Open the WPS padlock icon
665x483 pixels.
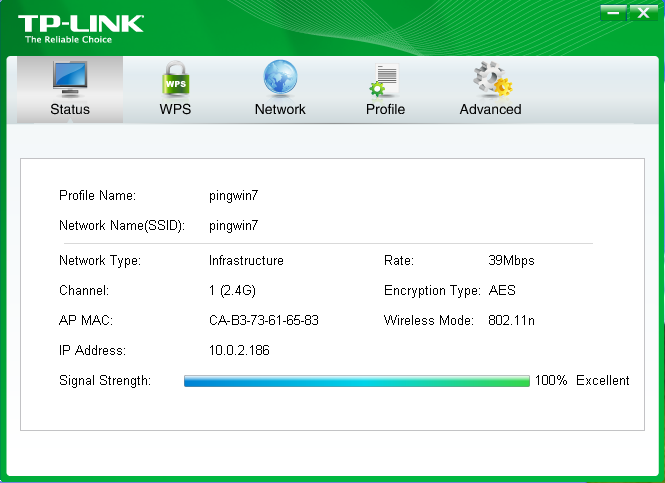point(175,79)
